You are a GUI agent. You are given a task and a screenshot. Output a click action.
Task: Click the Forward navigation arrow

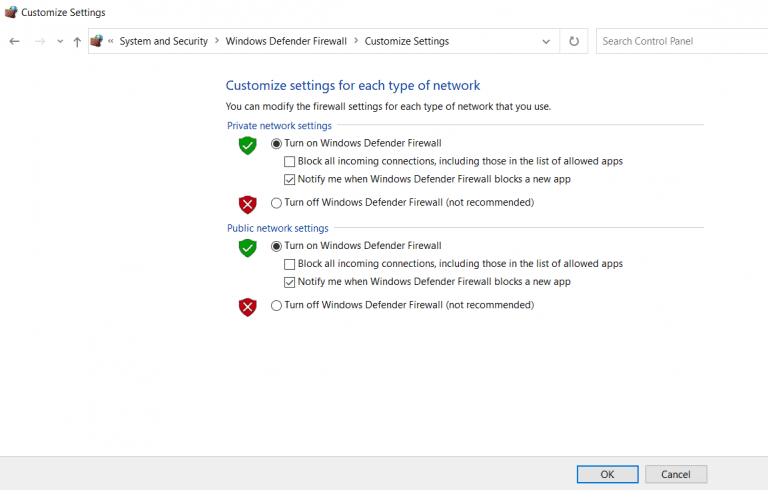click(40, 41)
